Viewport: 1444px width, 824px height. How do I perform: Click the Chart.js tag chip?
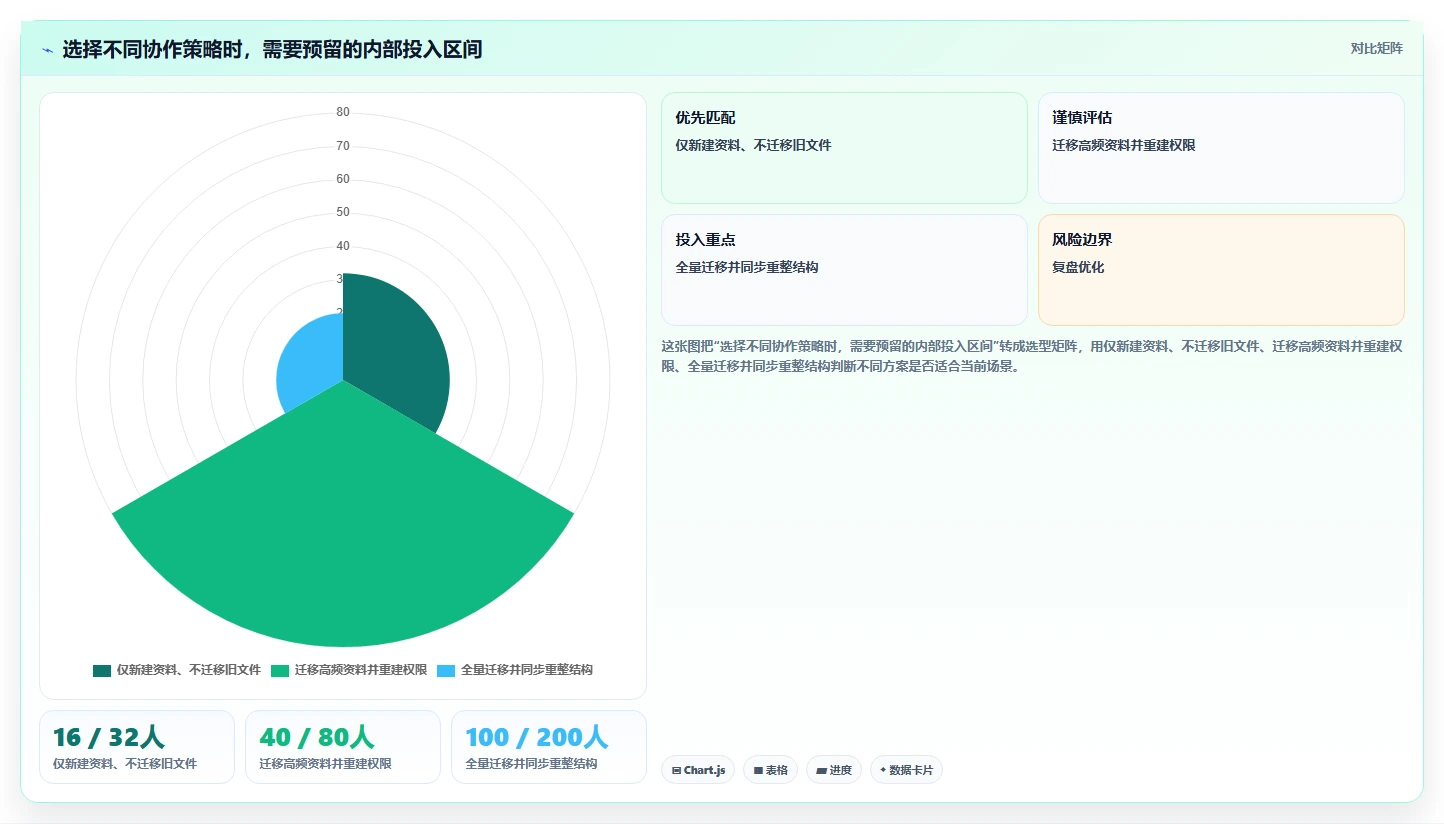698,770
